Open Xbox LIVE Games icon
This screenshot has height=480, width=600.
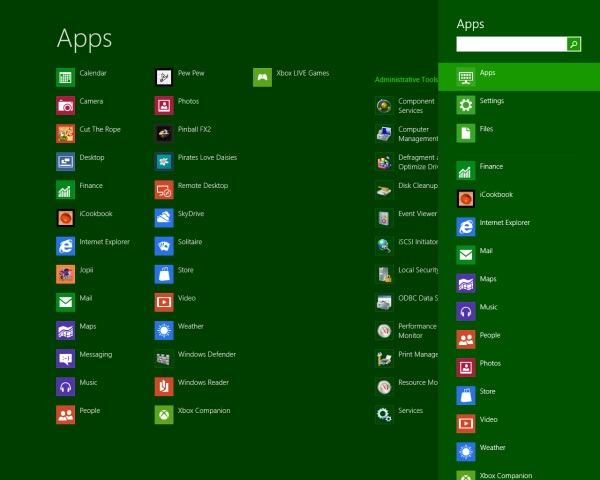click(x=262, y=77)
